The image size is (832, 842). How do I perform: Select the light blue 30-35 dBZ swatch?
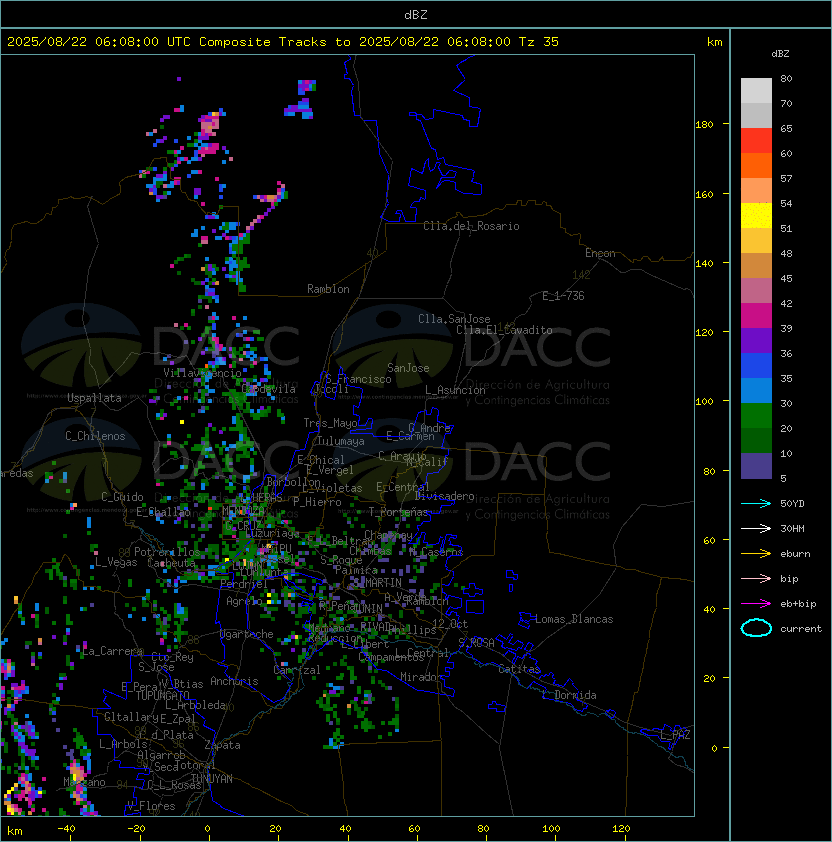pos(756,390)
